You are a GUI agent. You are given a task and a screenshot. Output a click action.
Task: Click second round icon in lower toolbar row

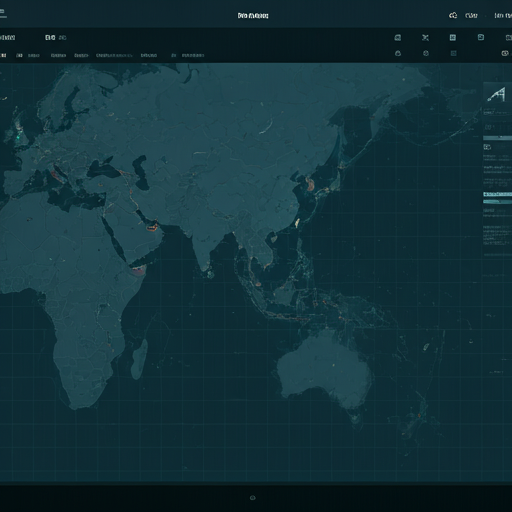(x=426, y=53)
